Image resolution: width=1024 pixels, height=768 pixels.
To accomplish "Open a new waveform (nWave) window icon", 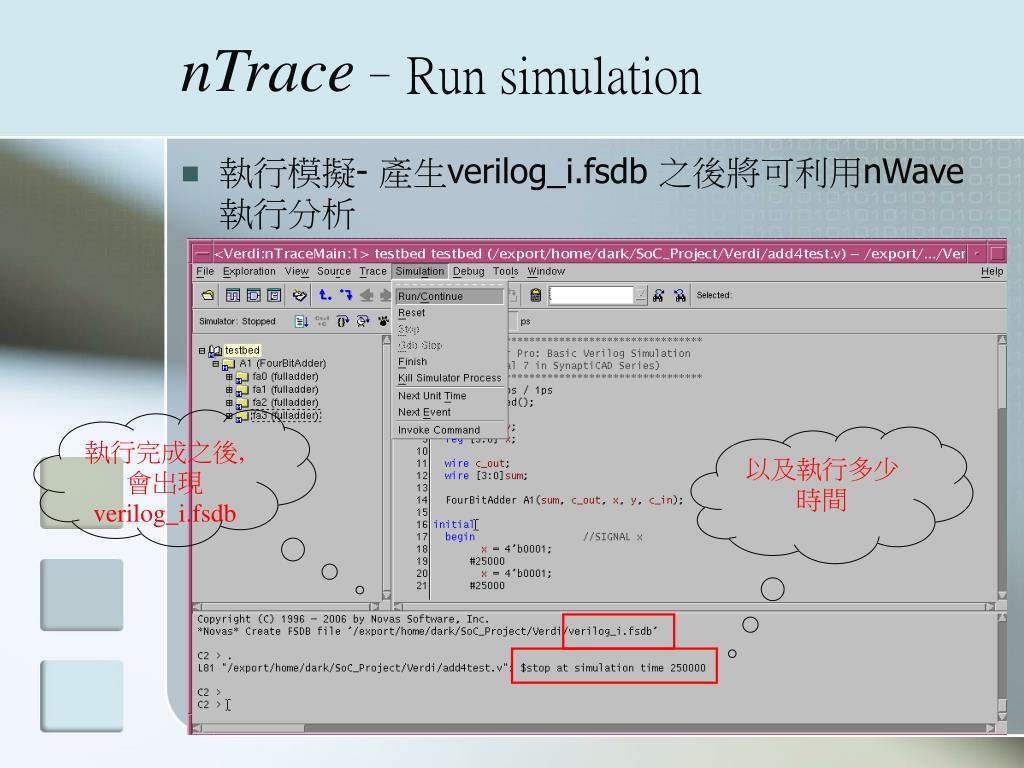I will (x=232, y=295).
